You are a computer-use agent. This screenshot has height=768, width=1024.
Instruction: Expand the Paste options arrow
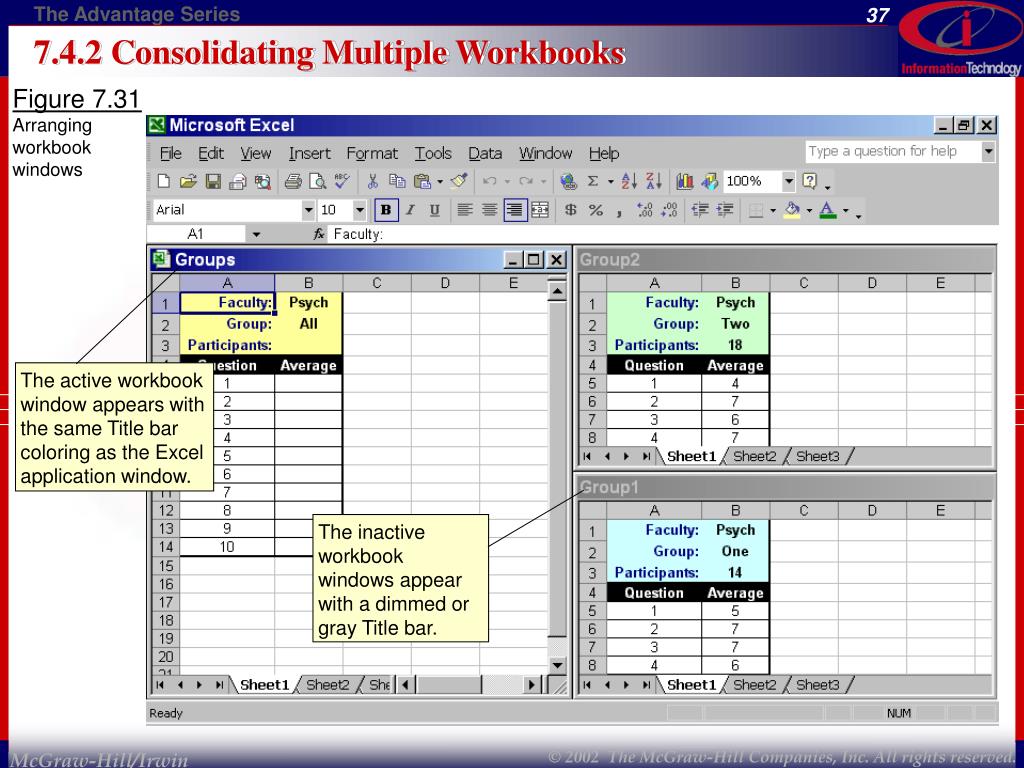tap(440, 182)
